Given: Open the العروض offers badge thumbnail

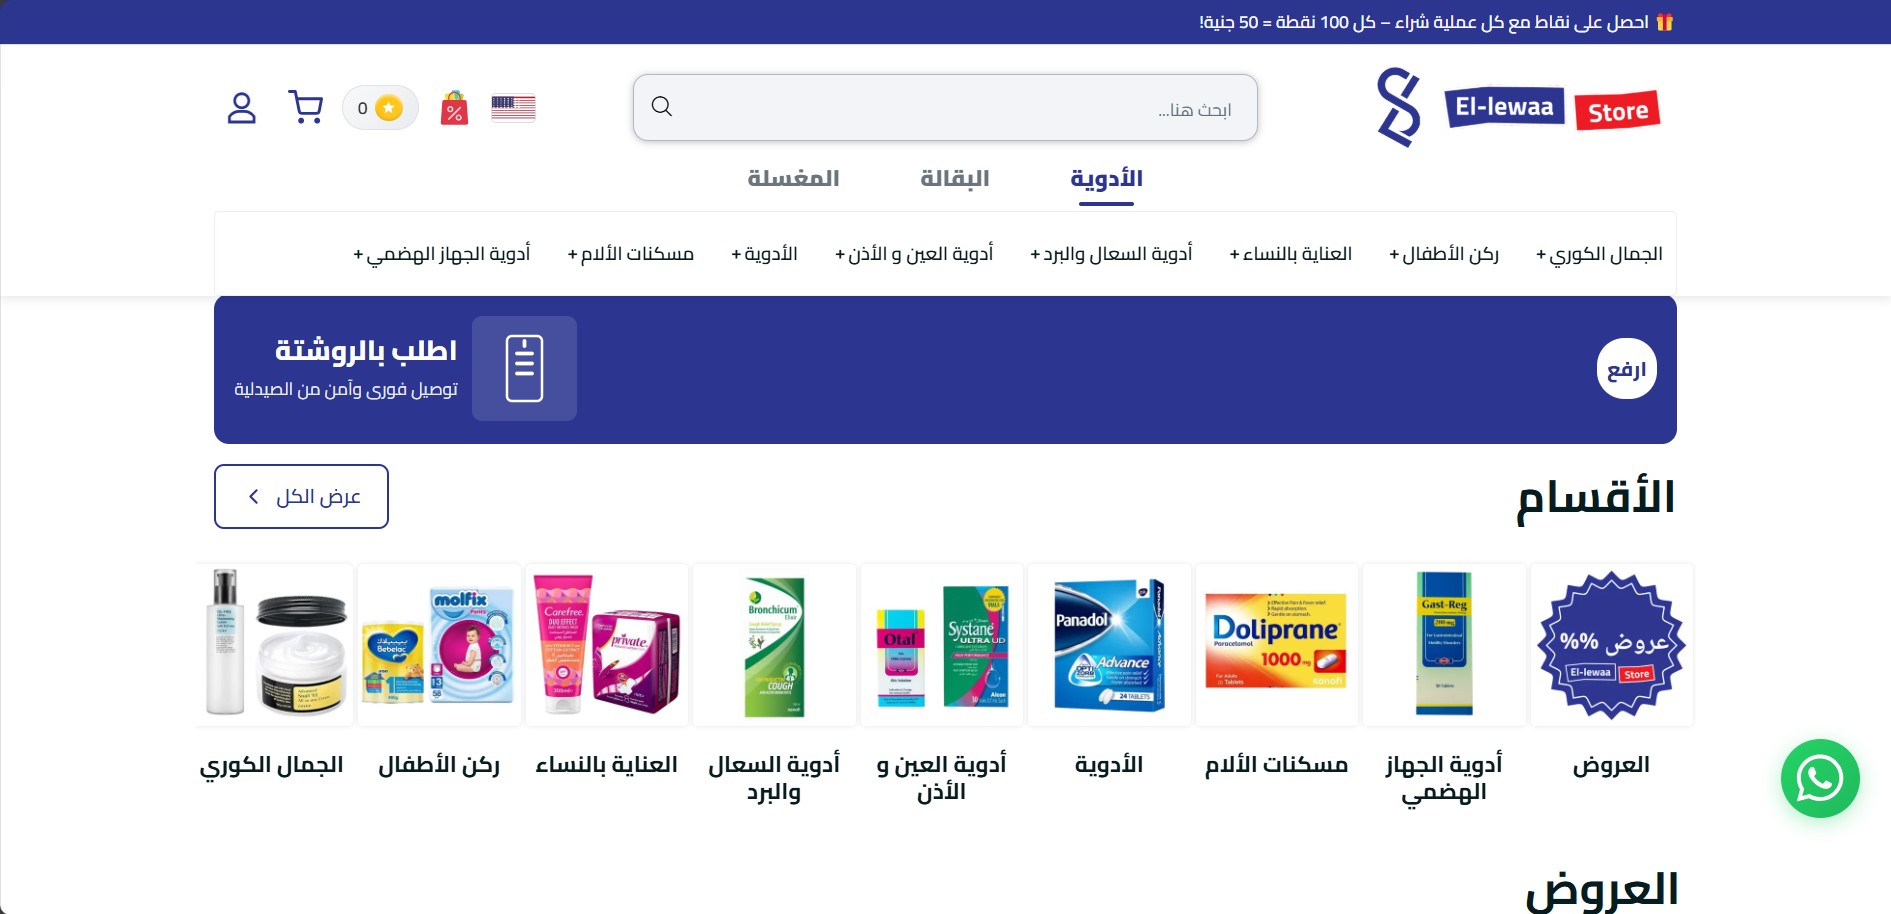Looking at the screenshot, I should (1611, 644).
